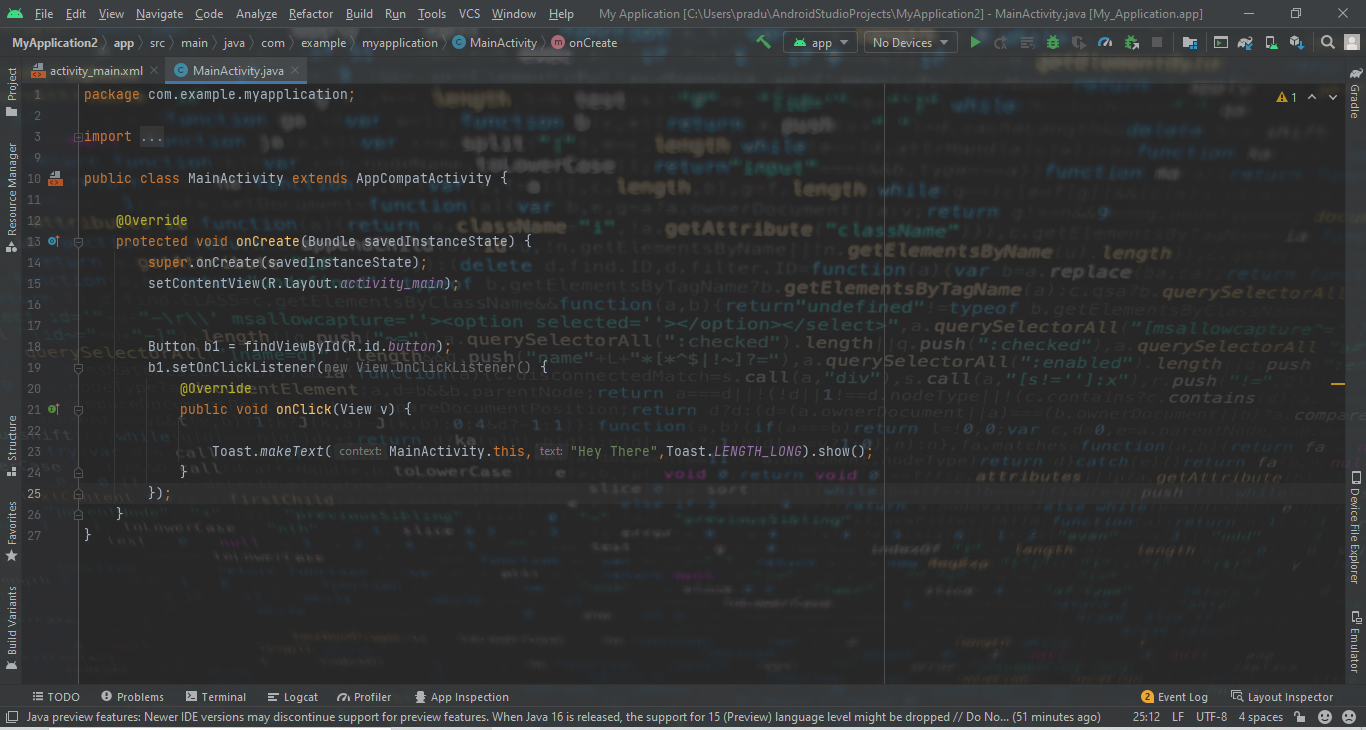Image resolution: width=1366 pixels, height=730 pixels.
Task: Open Run Anything terminal-style toolbar icon
Action: (1221, 42)
